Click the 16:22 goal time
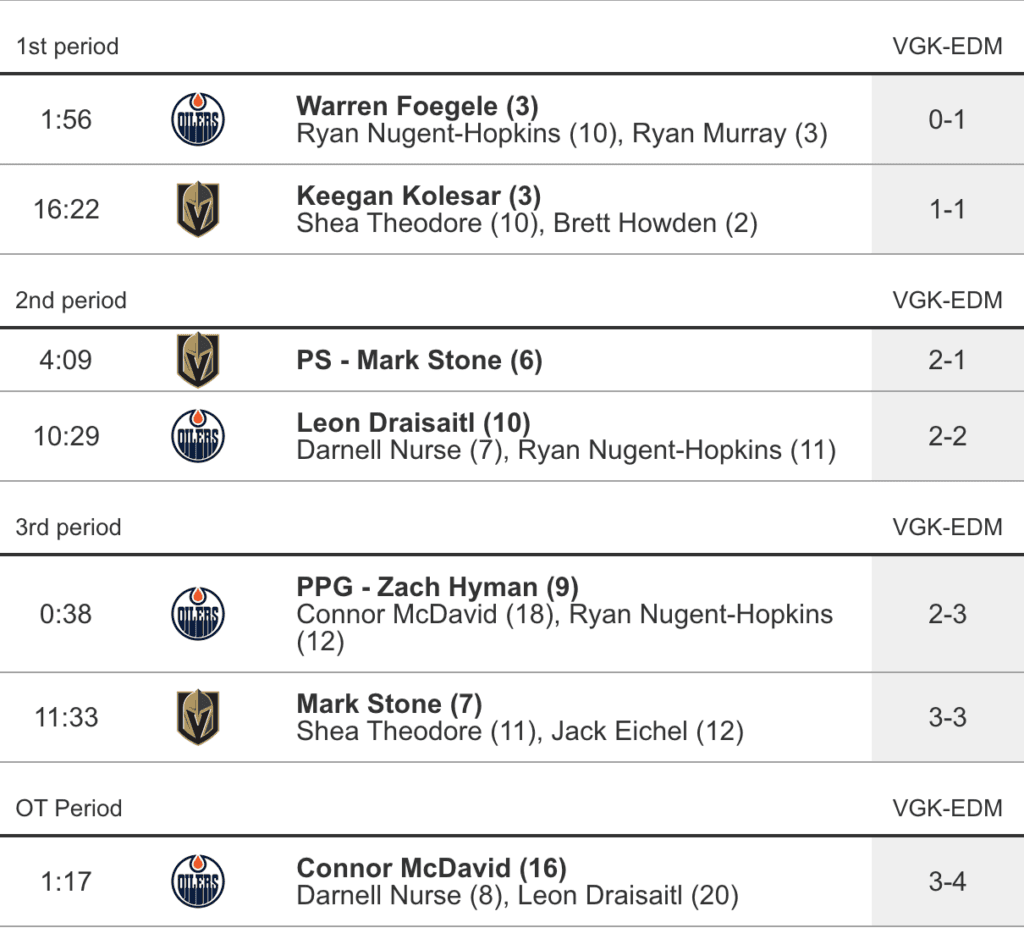Screen dimensions: 1024x928 [66, 209]
